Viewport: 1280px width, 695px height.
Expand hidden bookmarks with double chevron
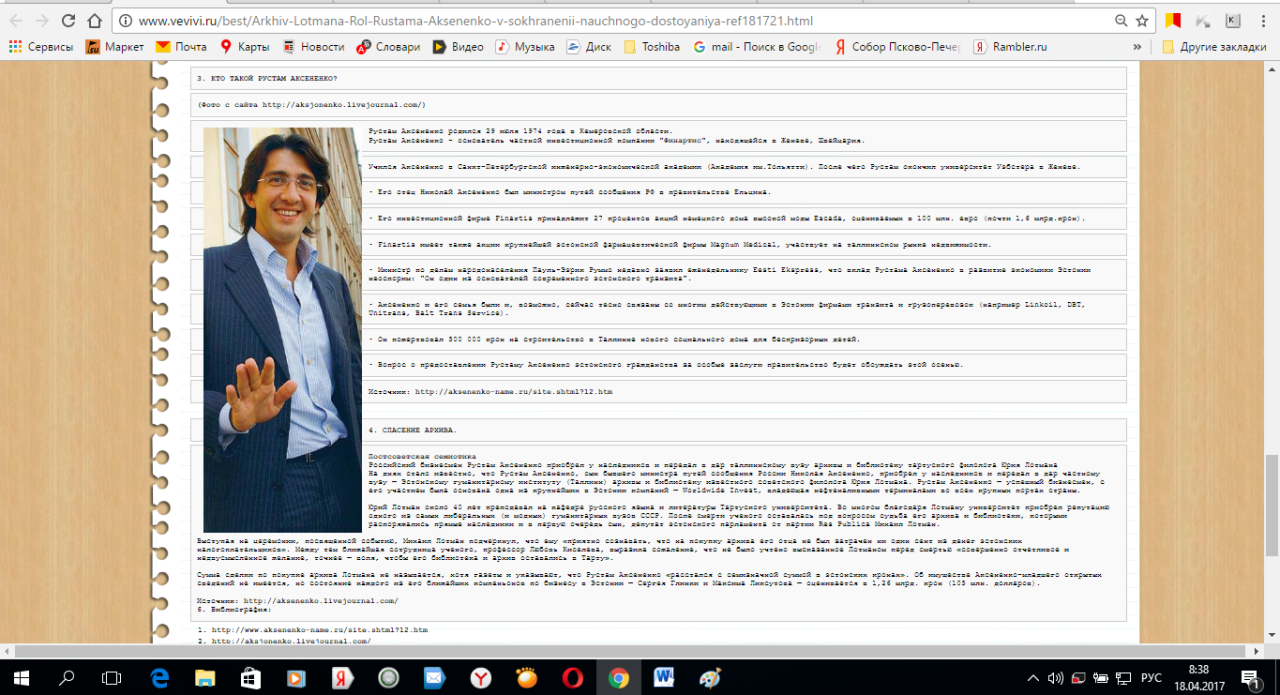(x=1138, y=46)
